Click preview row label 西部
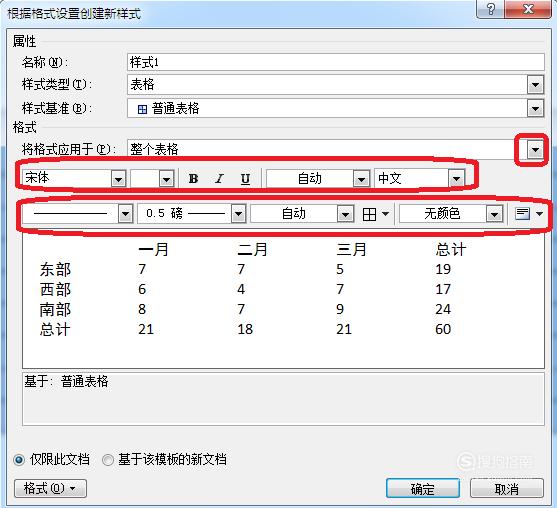557x508 pixels. (55, 290)
